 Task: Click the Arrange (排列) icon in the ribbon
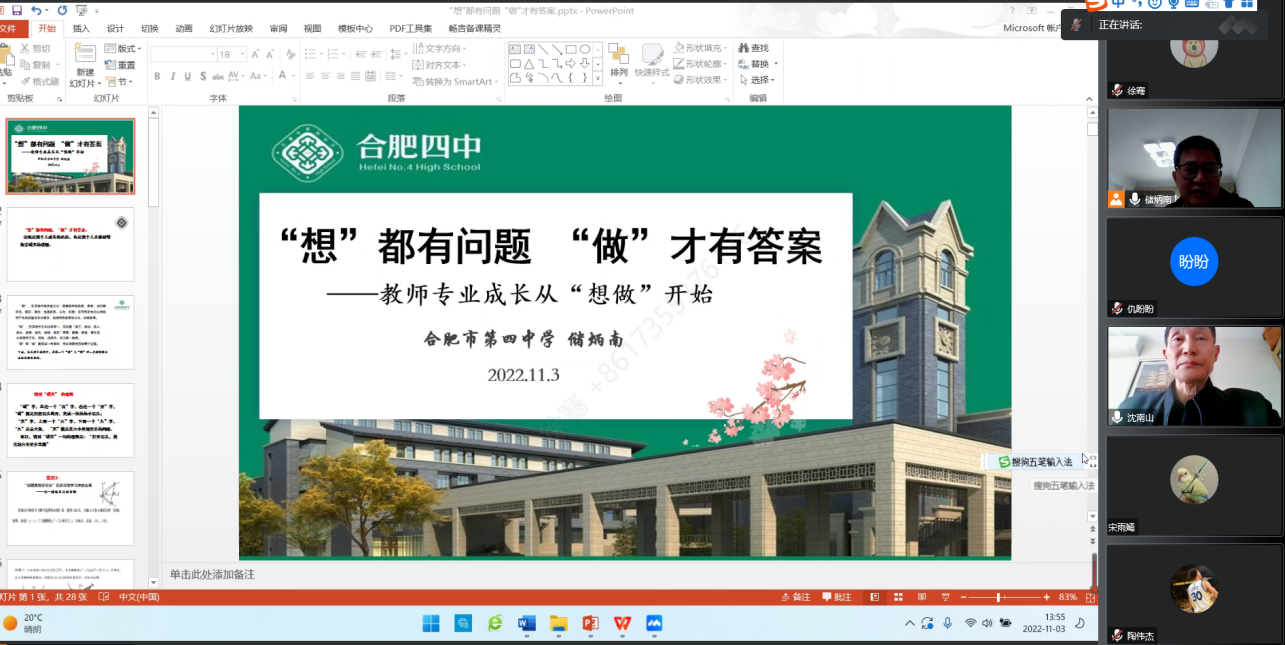pyautogui.click(x=618, y=58)
